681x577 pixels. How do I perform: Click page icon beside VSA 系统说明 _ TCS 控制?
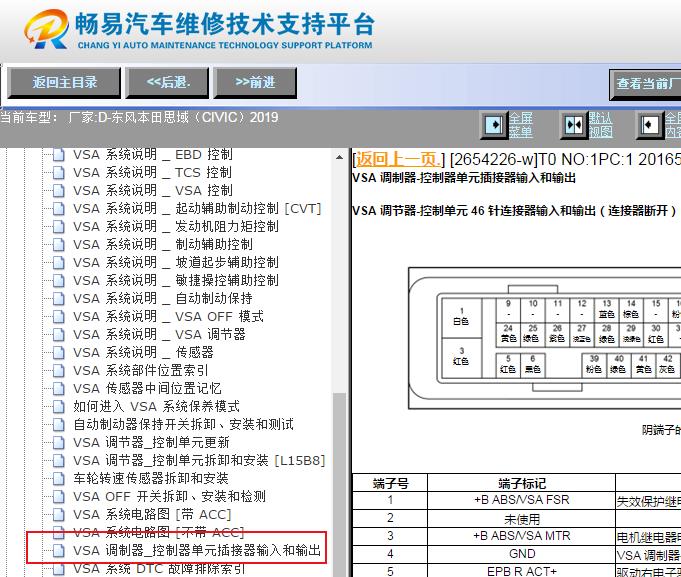pos(59,172)
